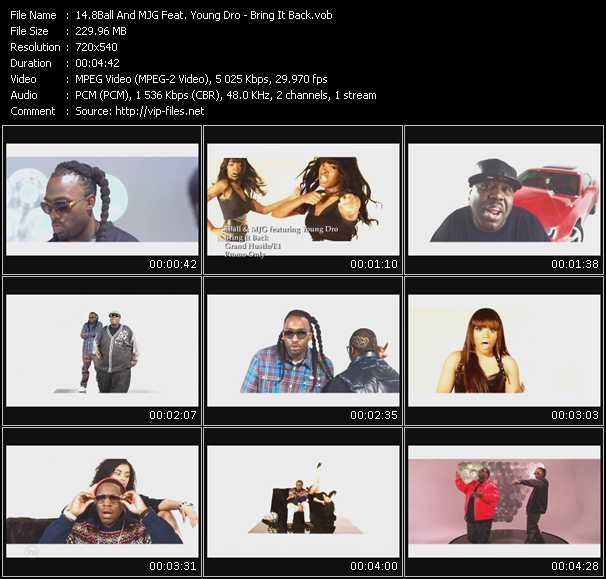Select the 00:01:10 timestamp text
The image size is (606, 579).
click(x=374, y=264)
